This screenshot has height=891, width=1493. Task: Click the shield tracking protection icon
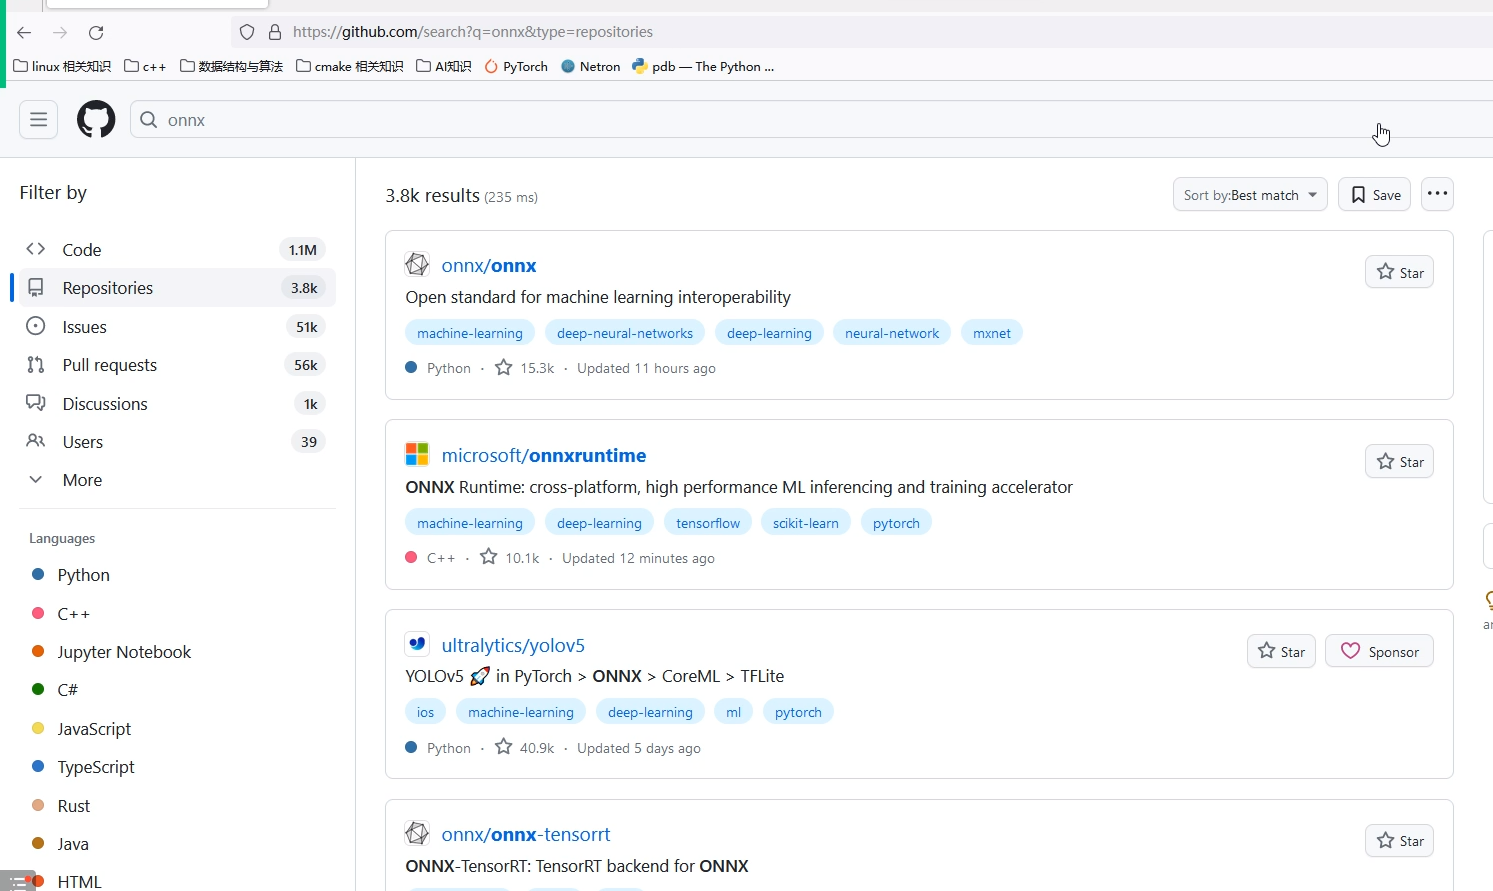click(x=247, y=32)
